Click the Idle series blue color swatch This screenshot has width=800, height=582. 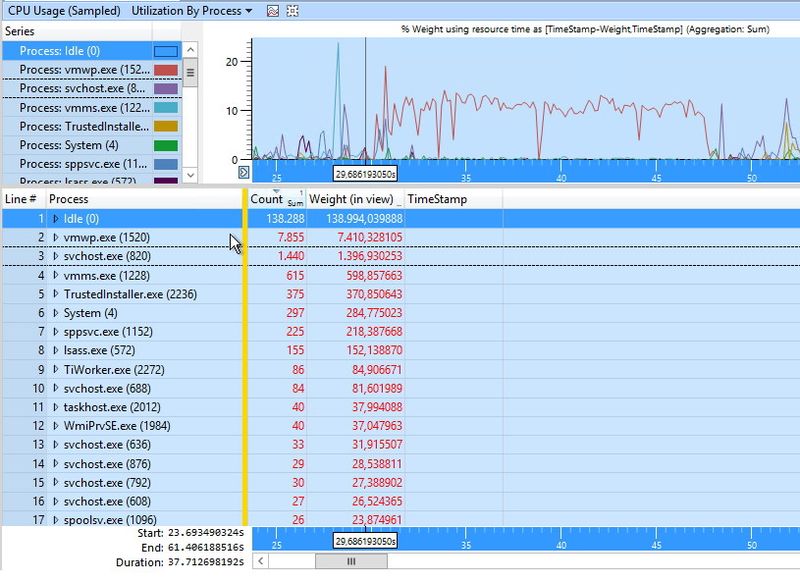click(x=166, y=51)
